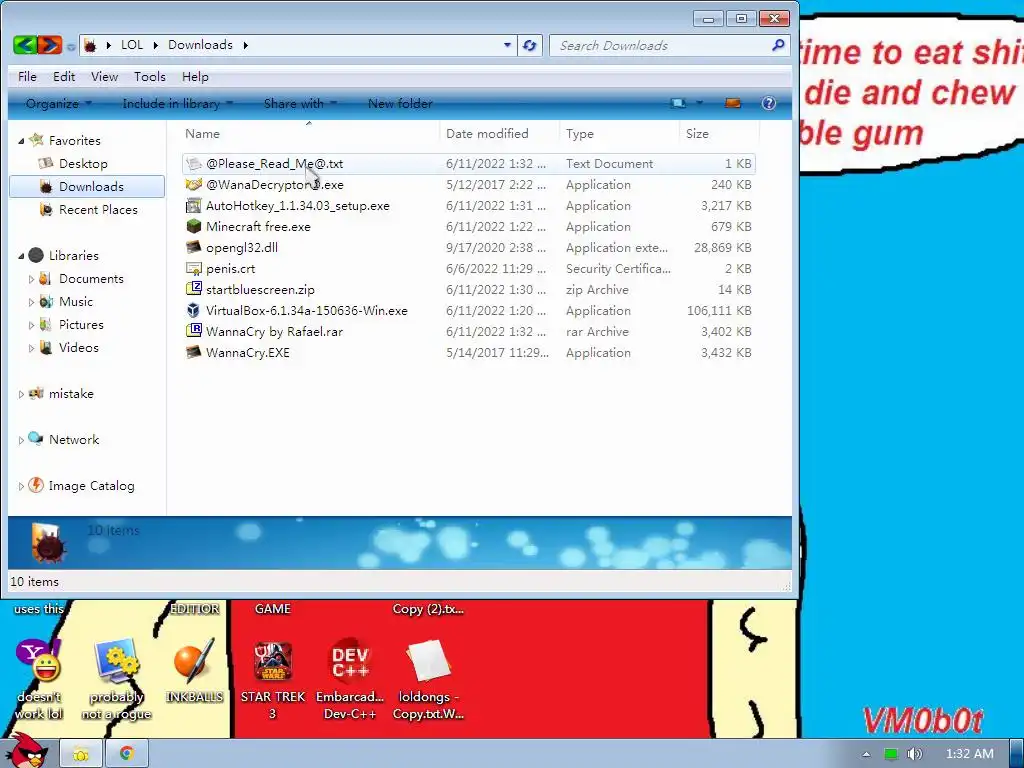
Task: Click the WannaCry.EXE file icon
Action: point(193,353)
